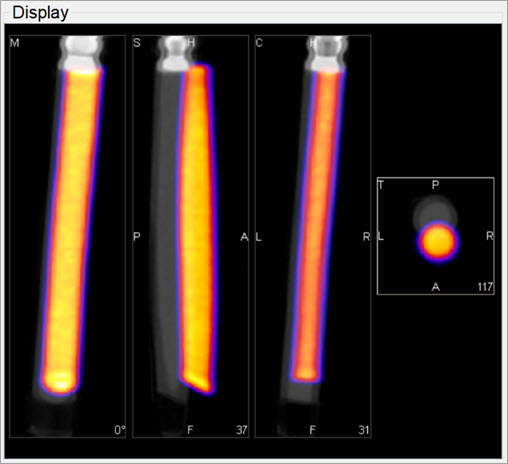Click the bright lower tip in MIP view
Viewport: 508px width, 464px height.
click(60, 382)
